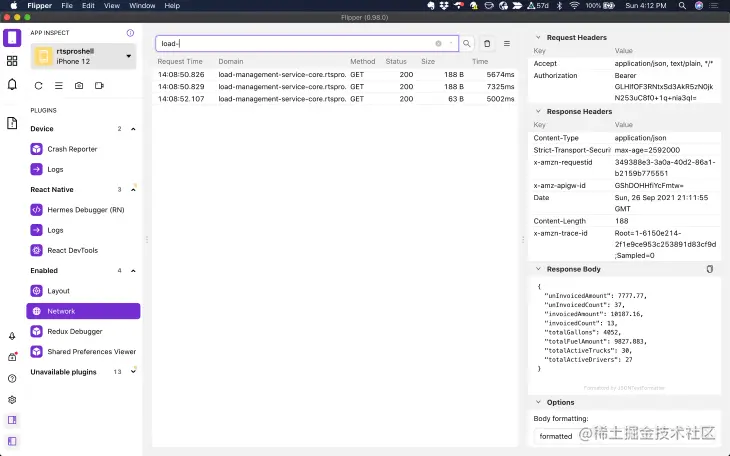The height and width of the screenshot is (456, 730).
Task: Open the search field history dropdown arrow
Action: [x=451, y=43]
